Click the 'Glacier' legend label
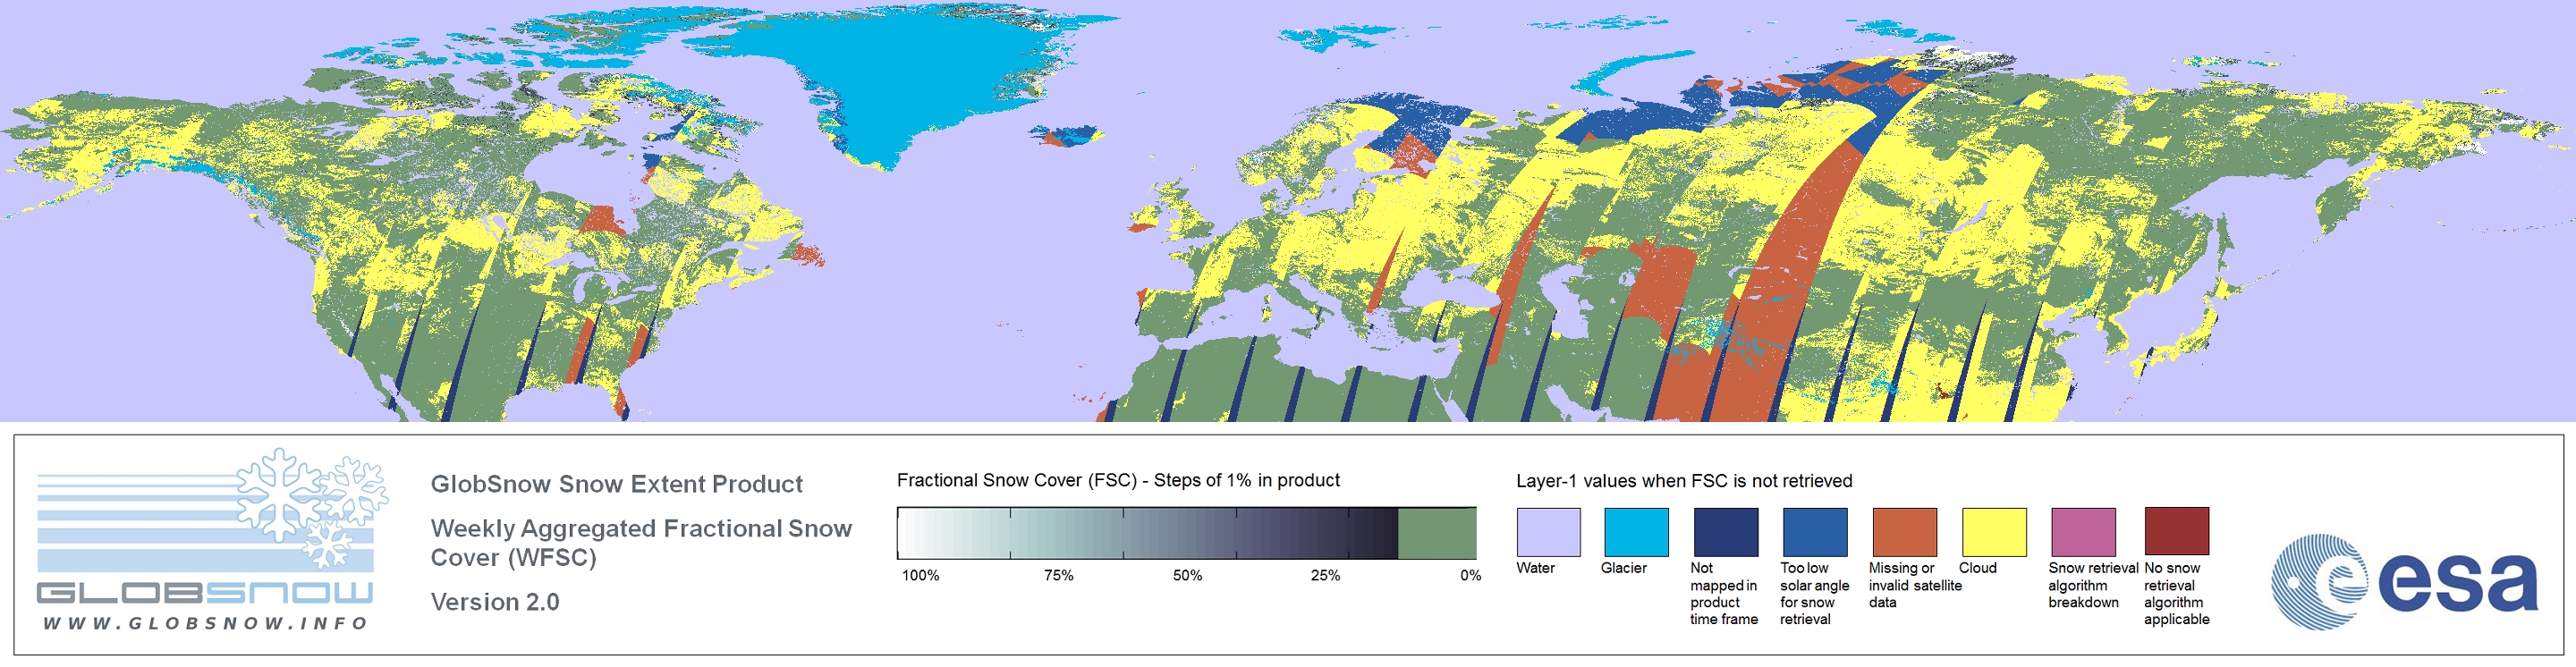The image size is (2576, 667). coord(1623,568)
